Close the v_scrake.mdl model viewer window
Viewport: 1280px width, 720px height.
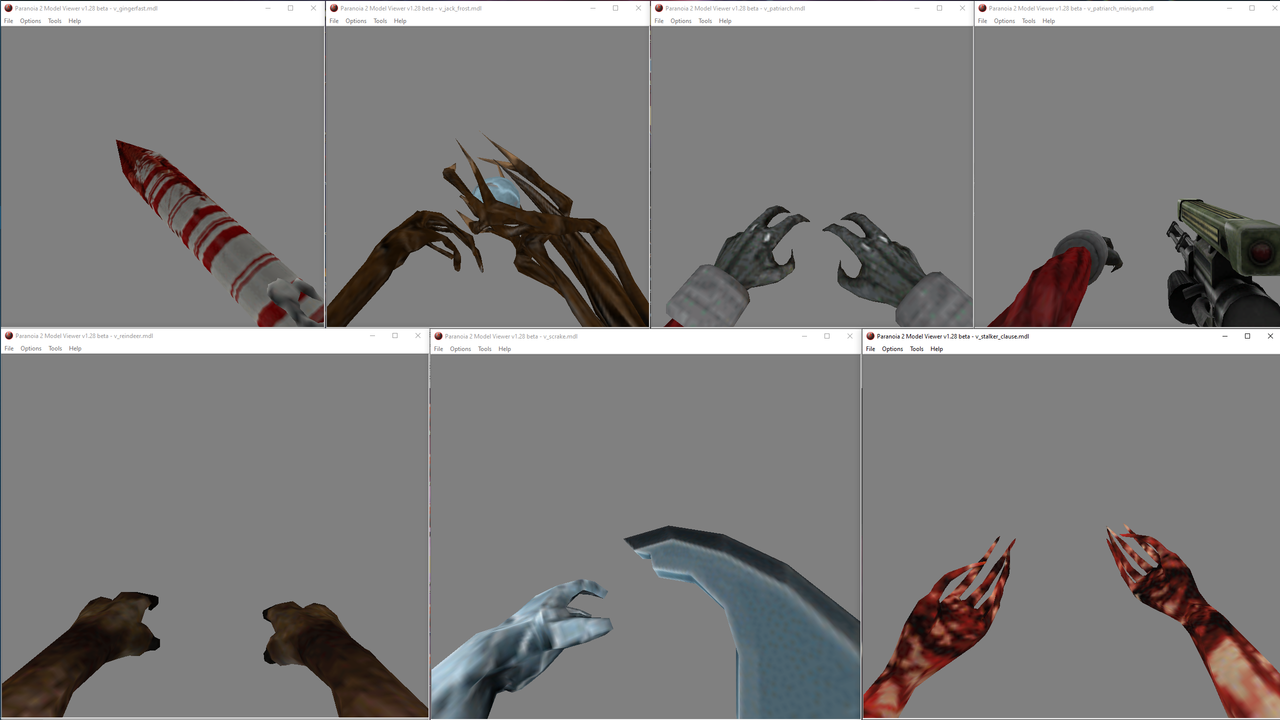(x=850, y=336)
